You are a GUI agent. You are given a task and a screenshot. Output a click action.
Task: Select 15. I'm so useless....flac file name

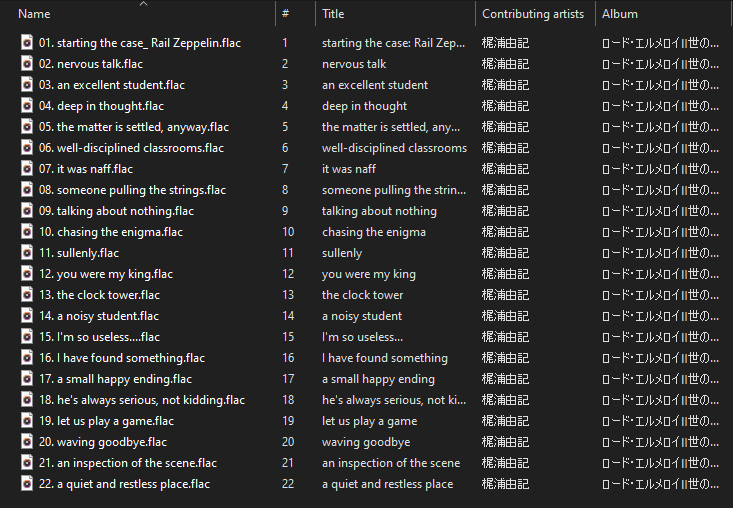pos(99,337)
